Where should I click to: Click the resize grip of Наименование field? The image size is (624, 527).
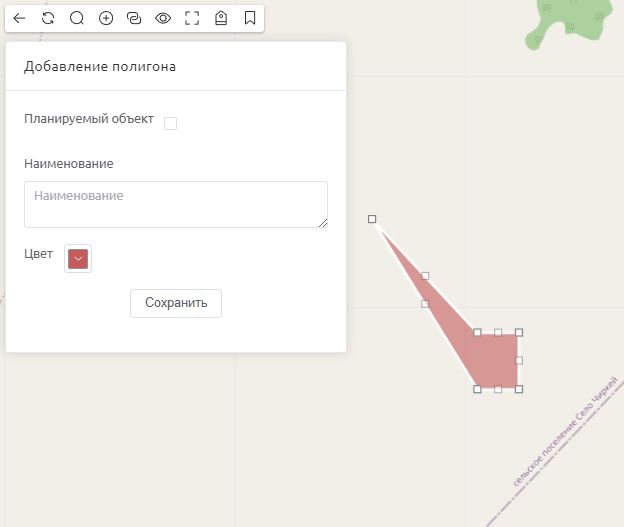[323, 223]
